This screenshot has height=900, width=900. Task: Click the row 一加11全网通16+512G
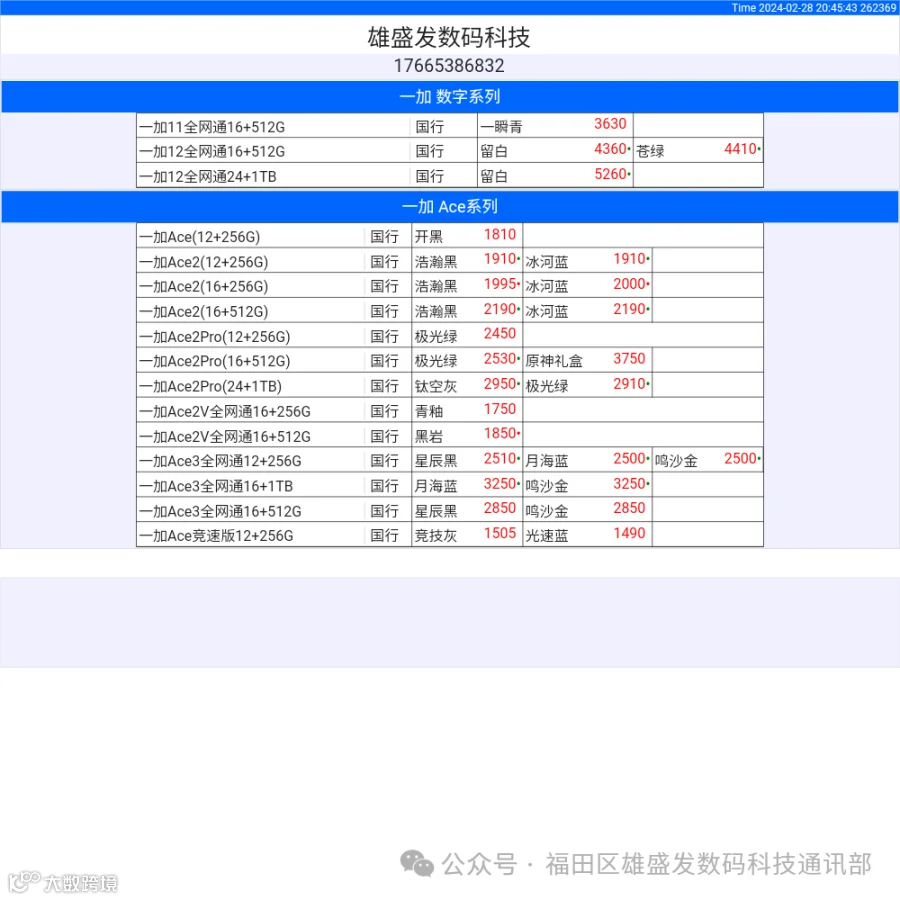click(x=450, y=126)
